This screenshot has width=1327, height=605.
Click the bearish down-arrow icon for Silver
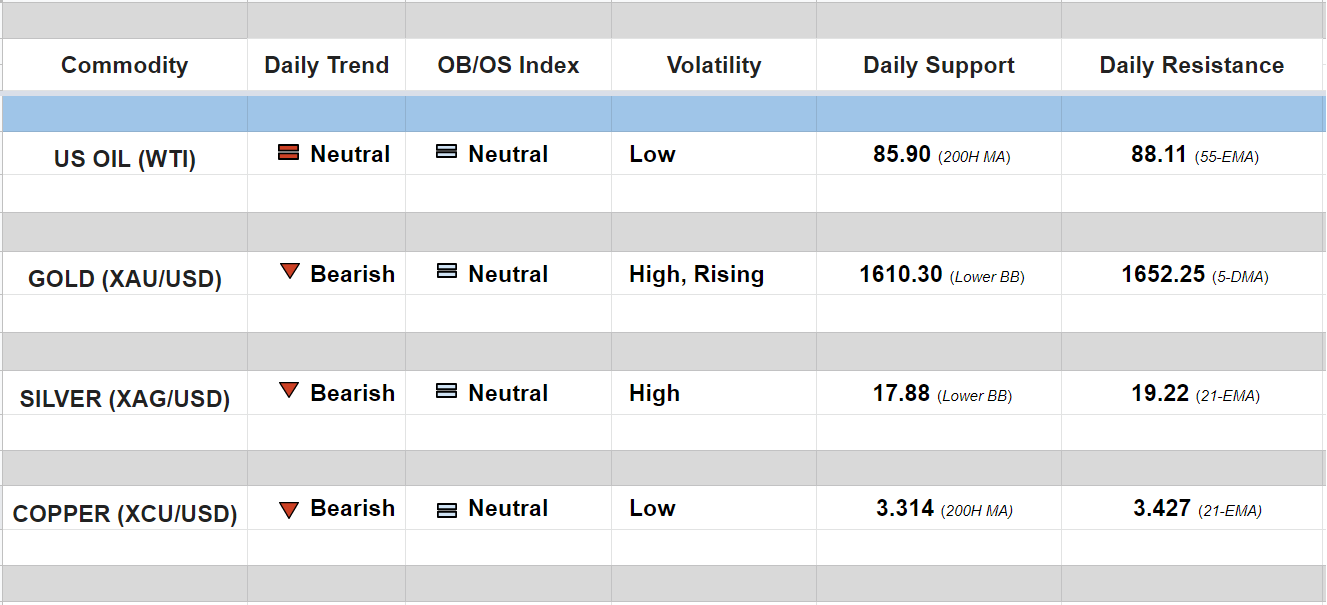pyautogui.click(x=290, y=391)
